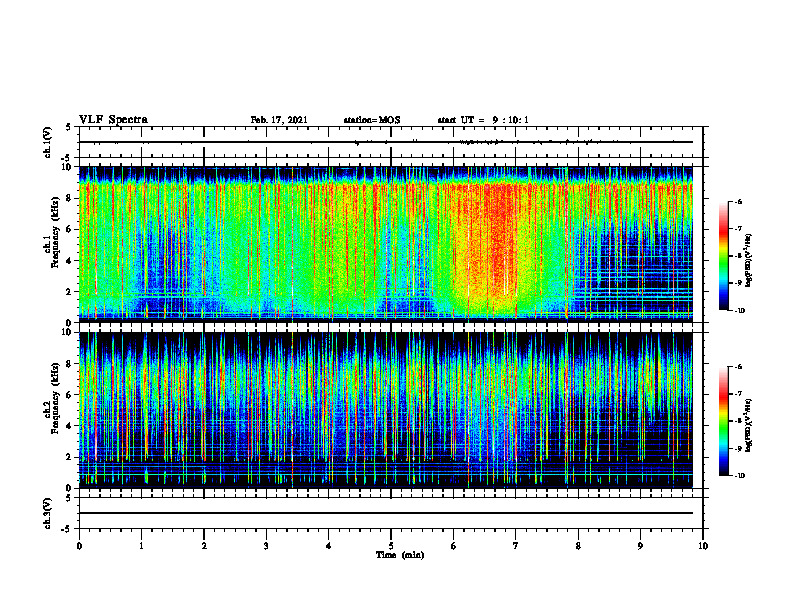
Task: Click the "4" kHz tick on ch.2 frequency axis
Action: (x=70, y=426)
